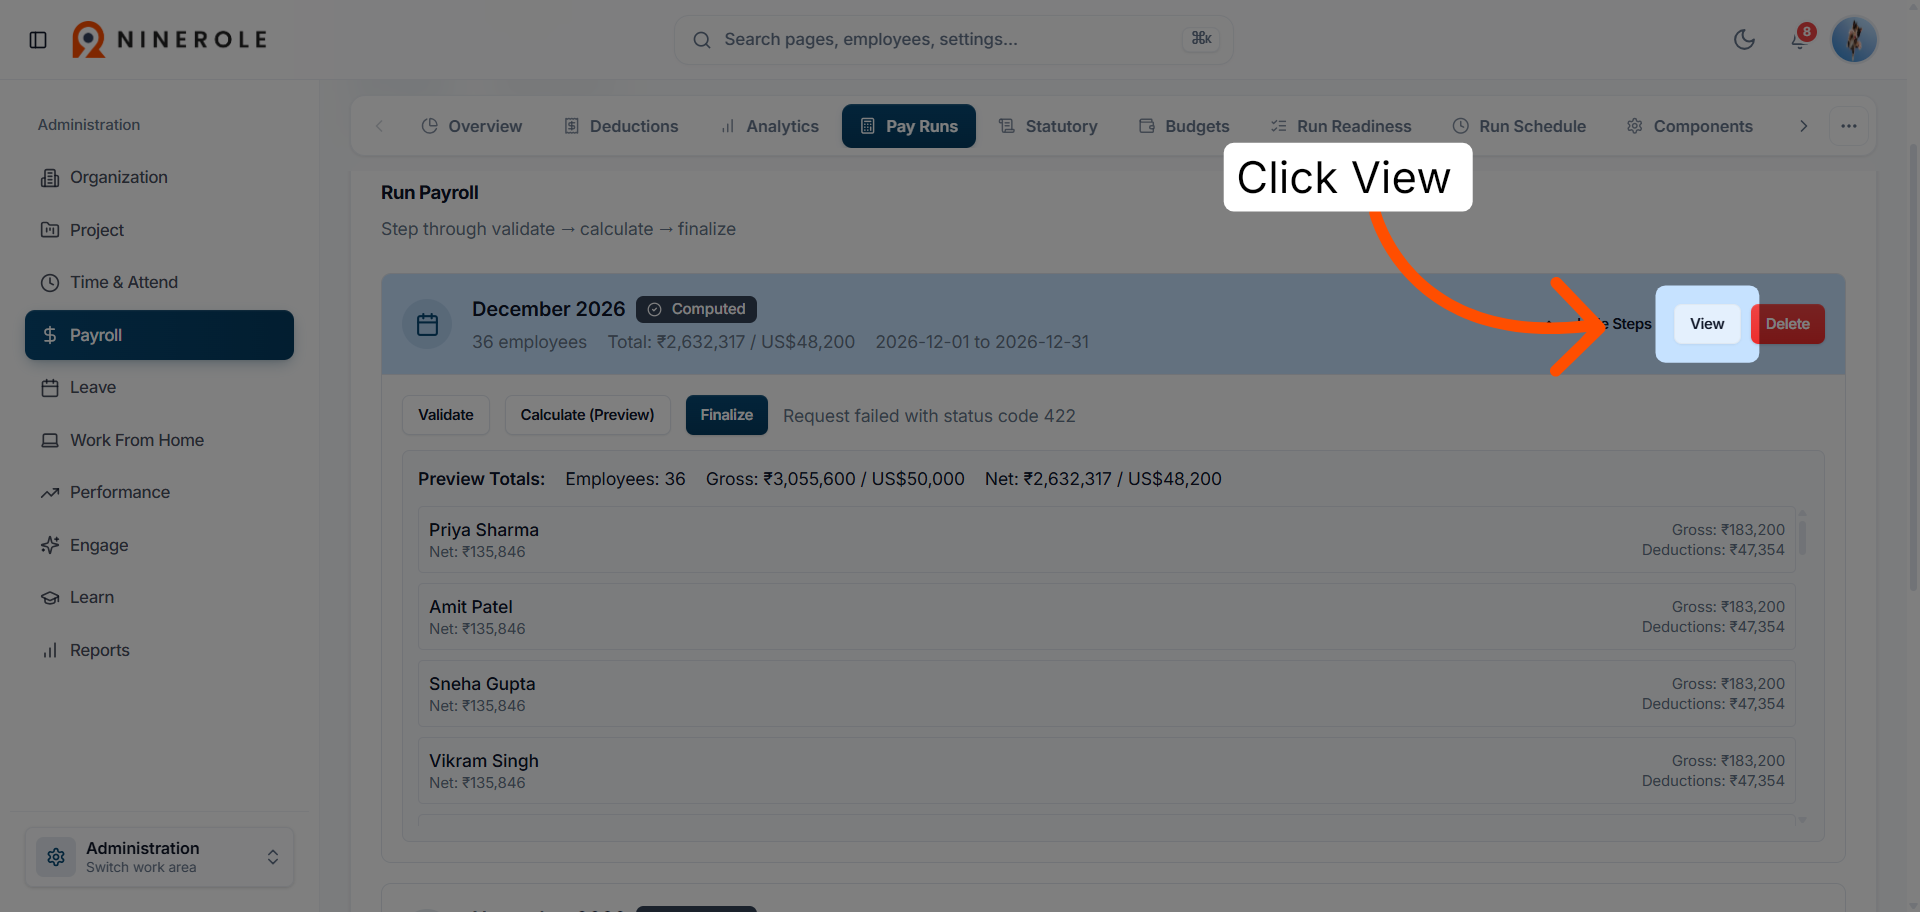Select the Pay Runs tab
The image size is (1920, 912).
[909, 126]
